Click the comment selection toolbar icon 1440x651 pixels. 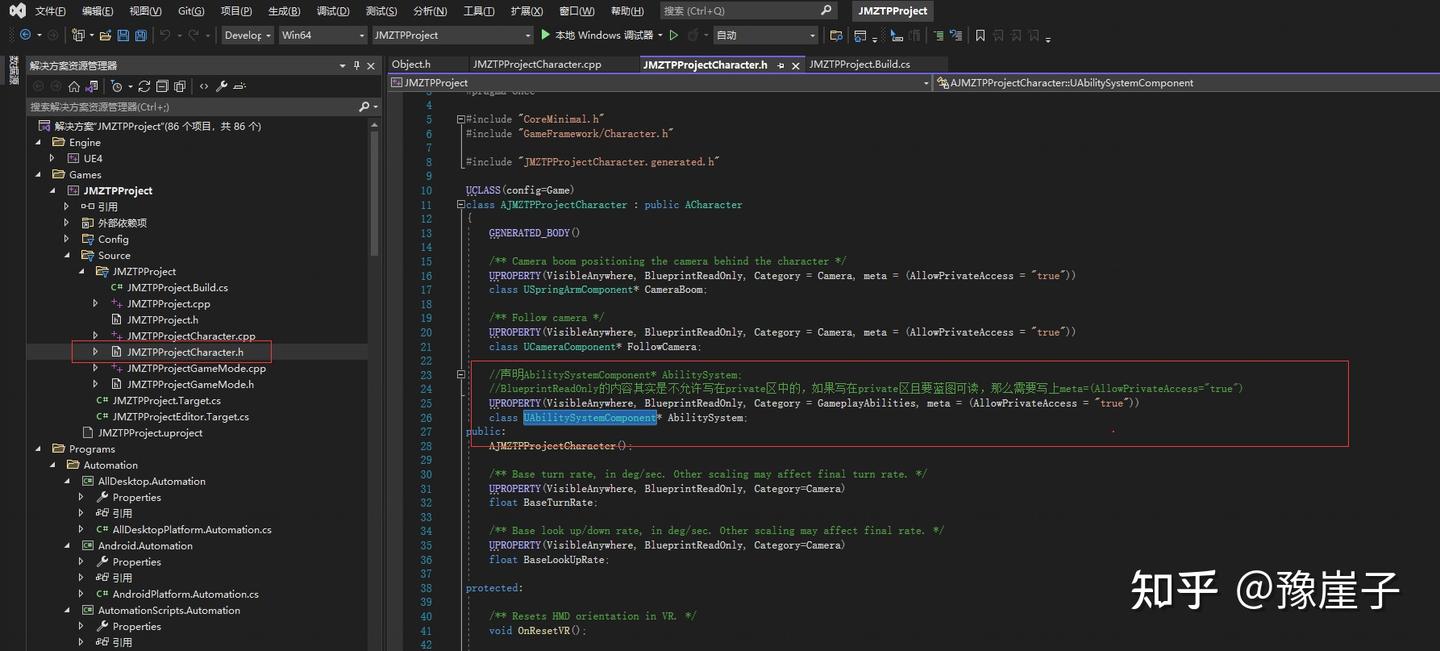(938, 35)
